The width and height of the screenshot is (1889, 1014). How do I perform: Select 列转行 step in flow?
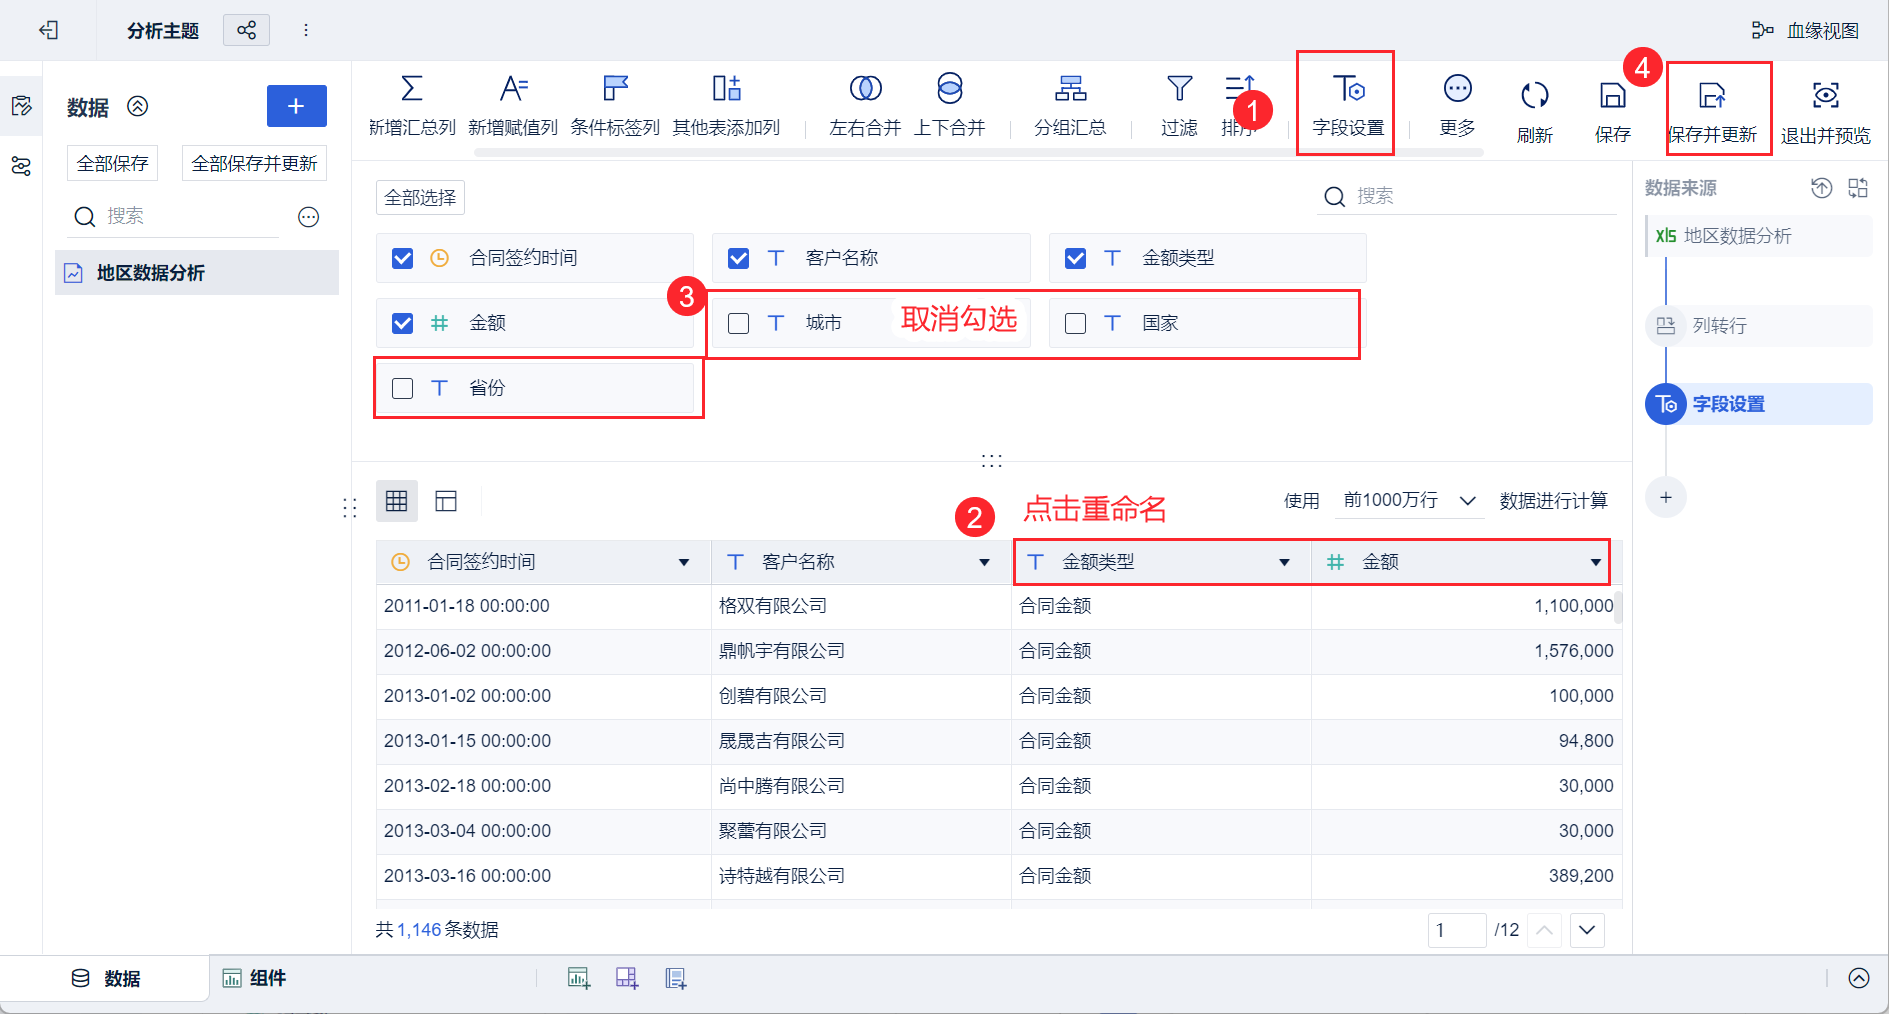[1760, 326]
